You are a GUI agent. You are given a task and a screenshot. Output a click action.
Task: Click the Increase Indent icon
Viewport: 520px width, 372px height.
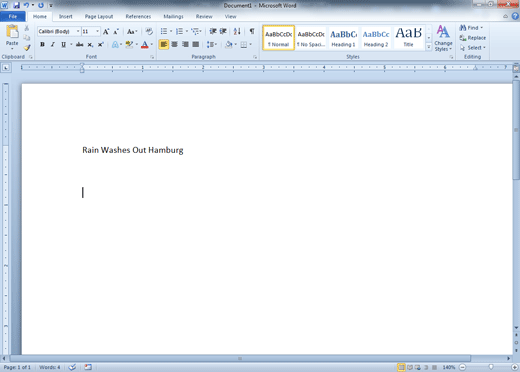click(x=223, y=31)
